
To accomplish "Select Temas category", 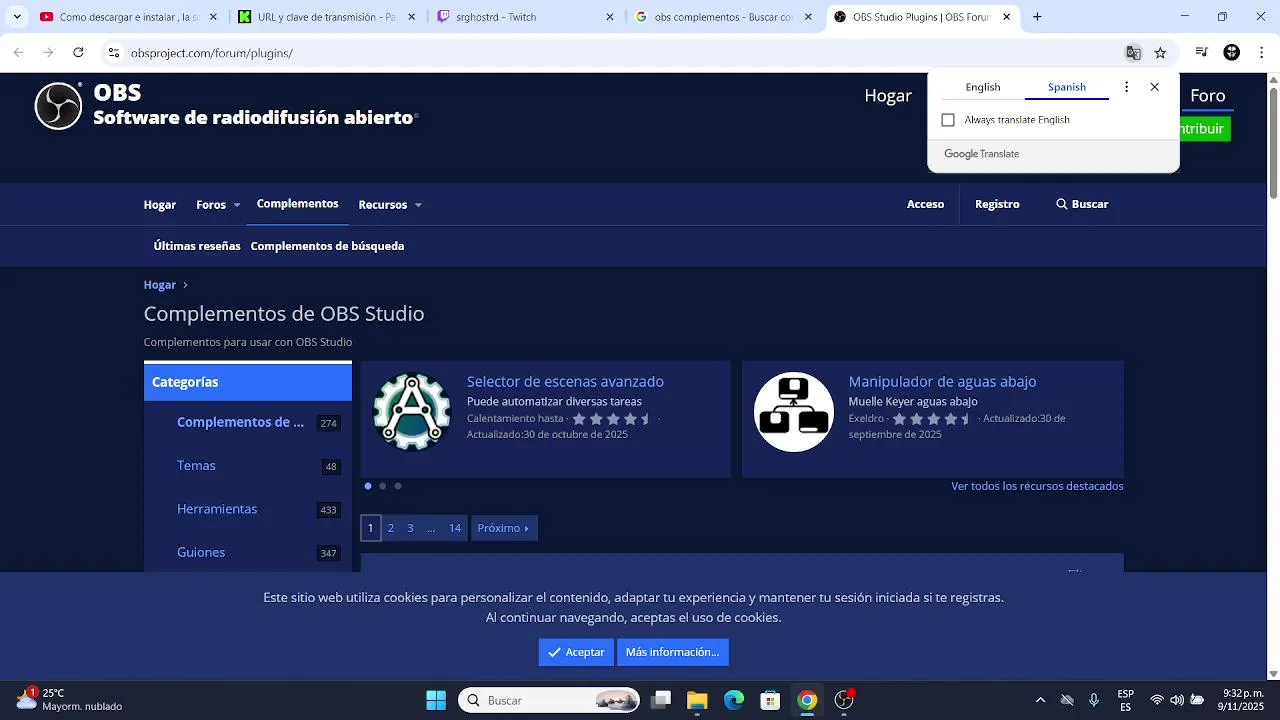I will pyautogui.click(x=196, y=466).
